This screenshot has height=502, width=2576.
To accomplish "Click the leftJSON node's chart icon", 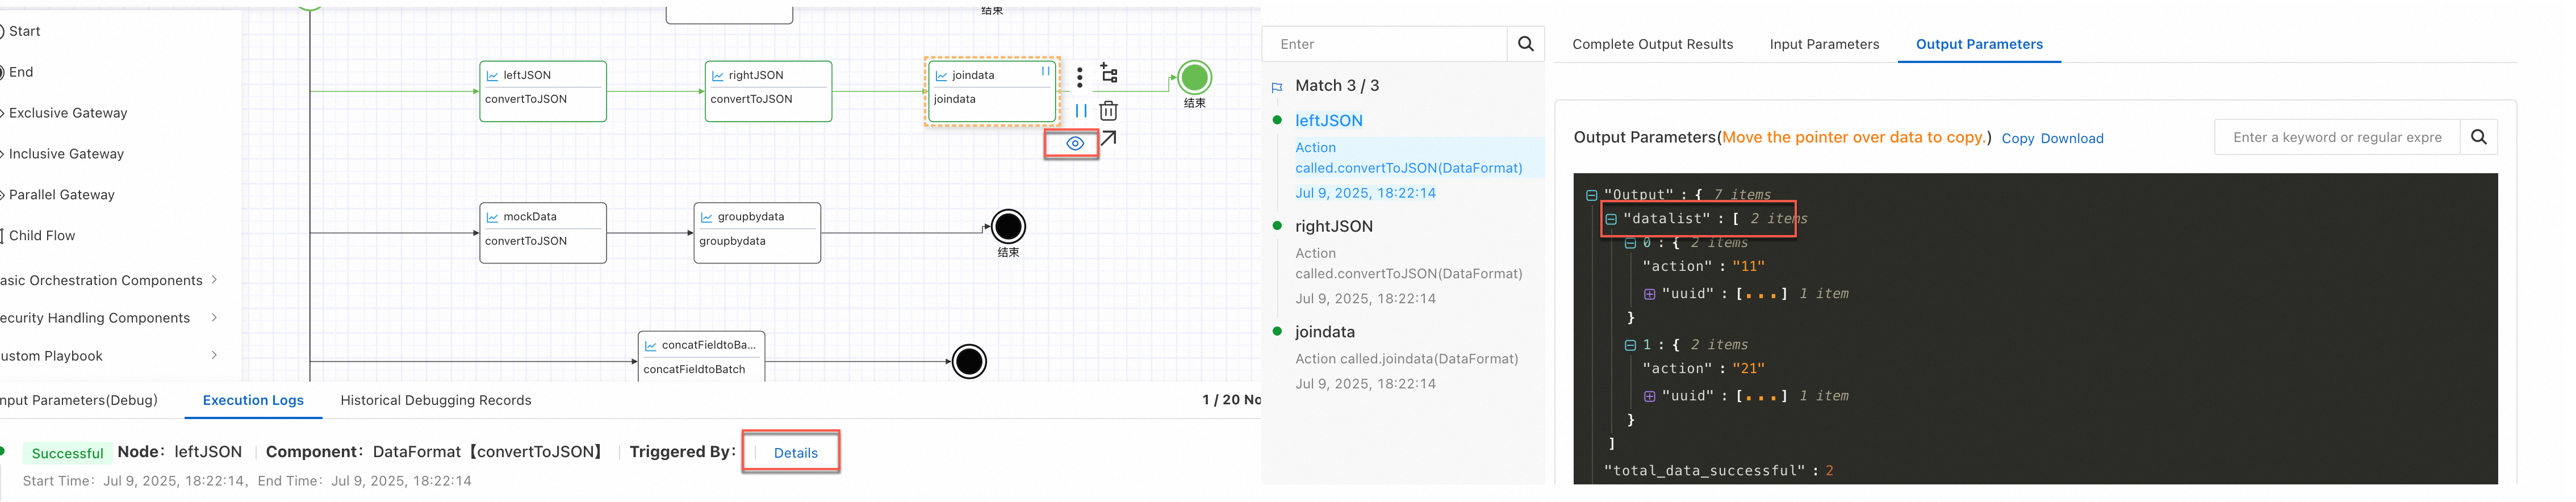I will point(492,76).
